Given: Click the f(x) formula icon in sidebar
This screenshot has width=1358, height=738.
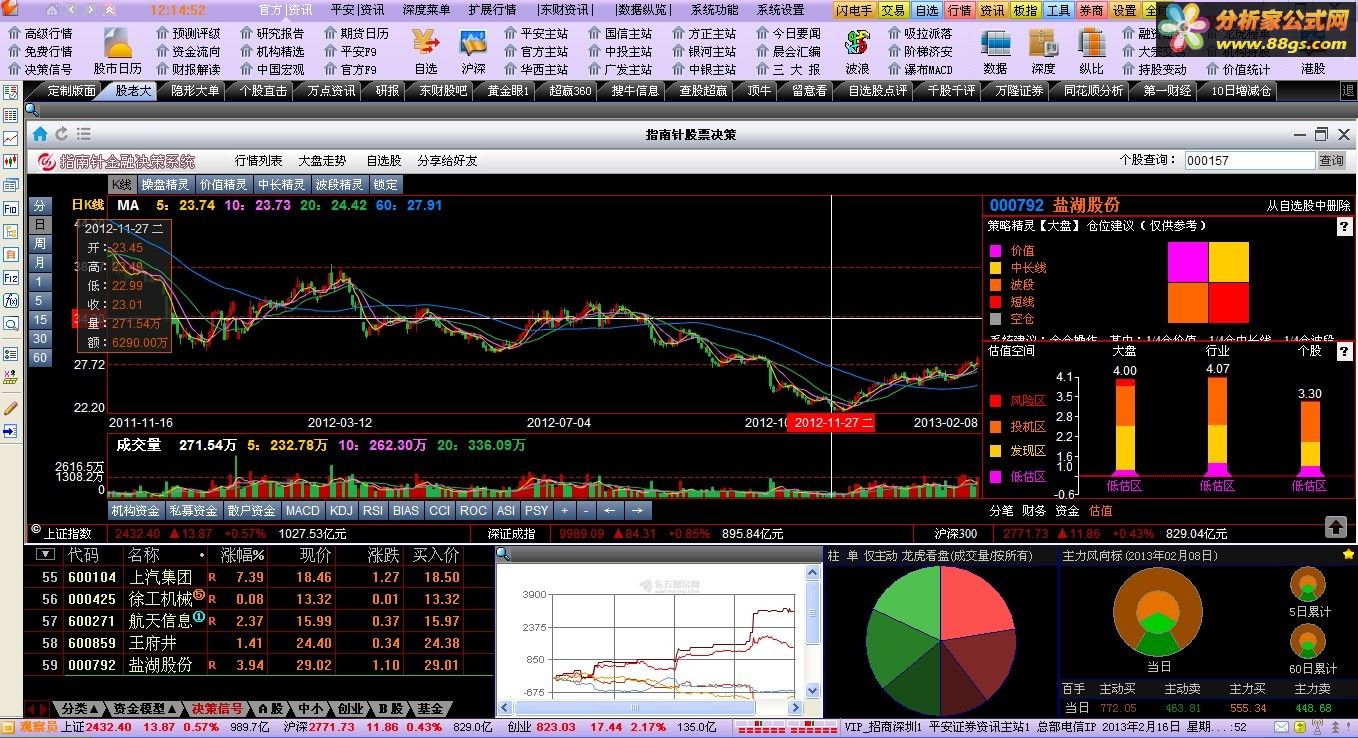Looking at the screenshot, I should (x=11, y=301).
